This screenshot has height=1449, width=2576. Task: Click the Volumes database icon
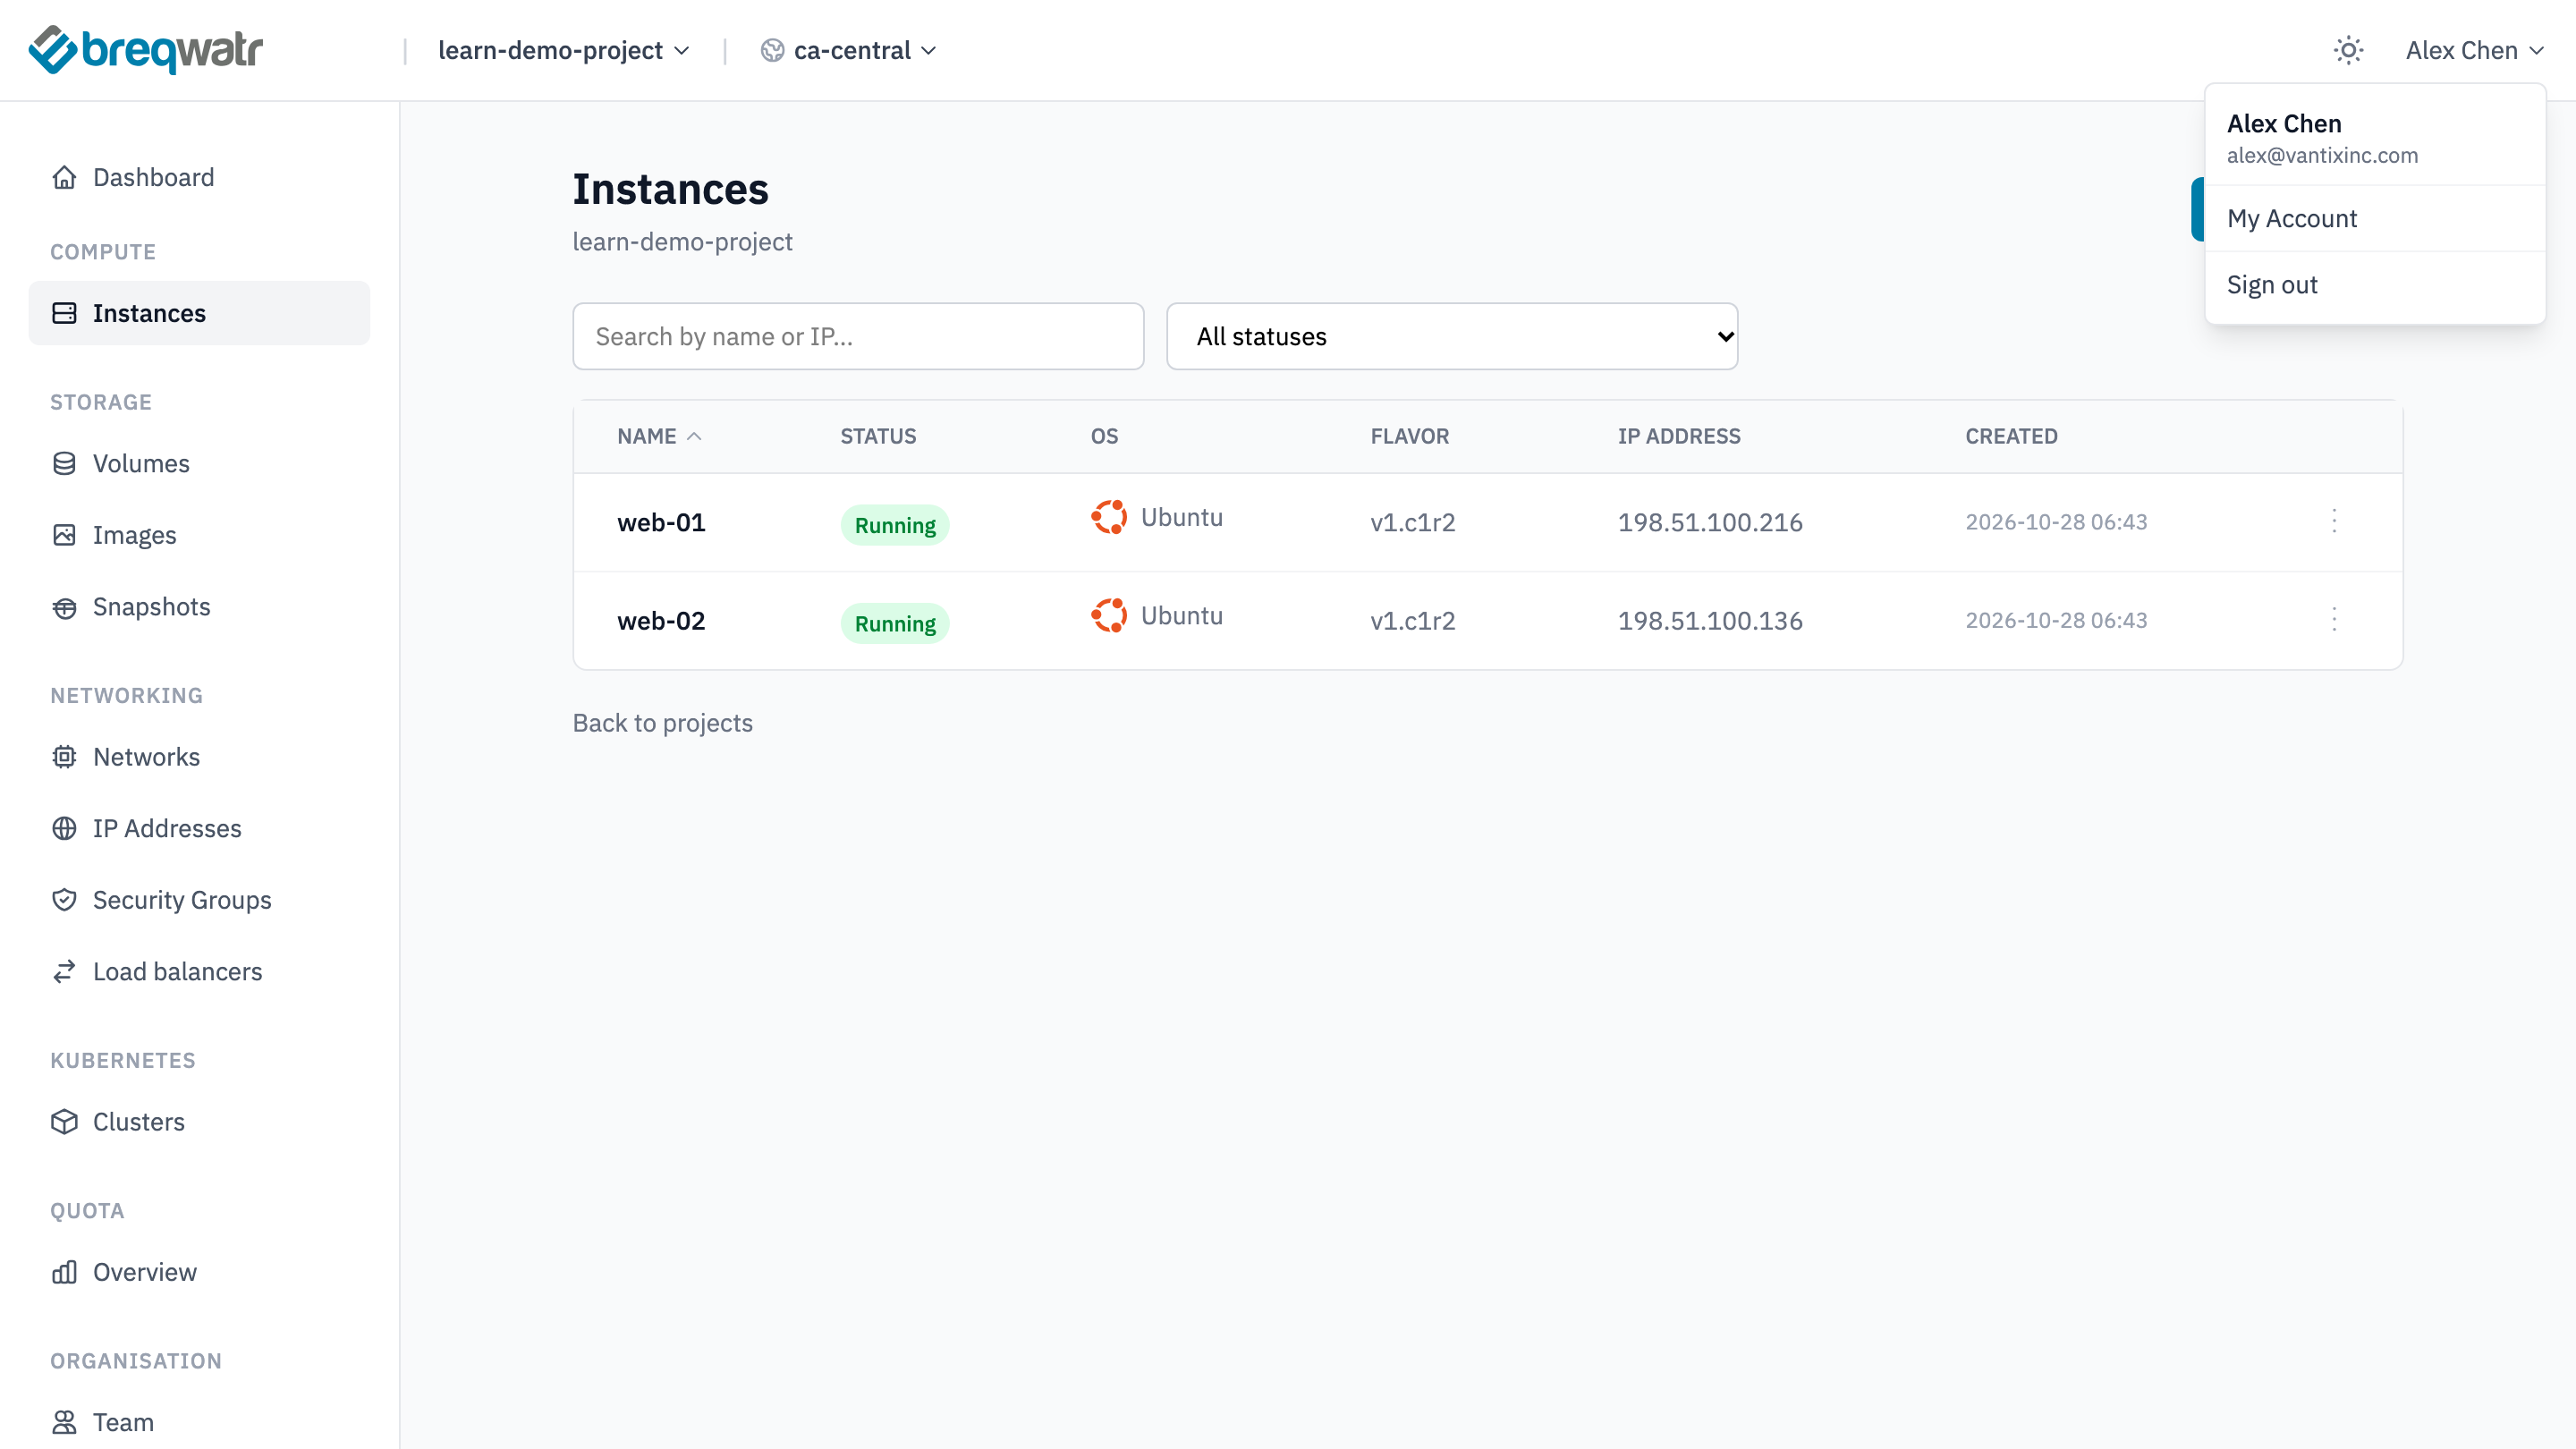(64, 463)
